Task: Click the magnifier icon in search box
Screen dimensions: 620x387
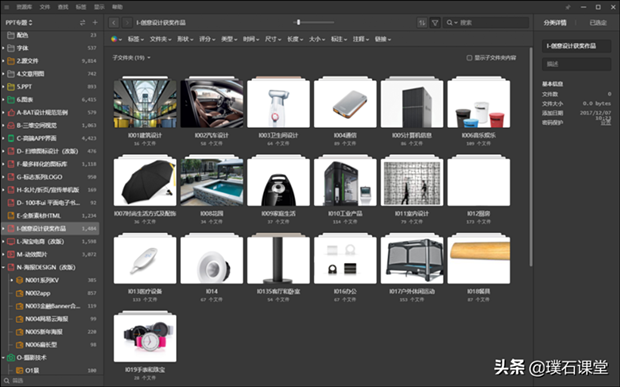Action: pos(450,23)
